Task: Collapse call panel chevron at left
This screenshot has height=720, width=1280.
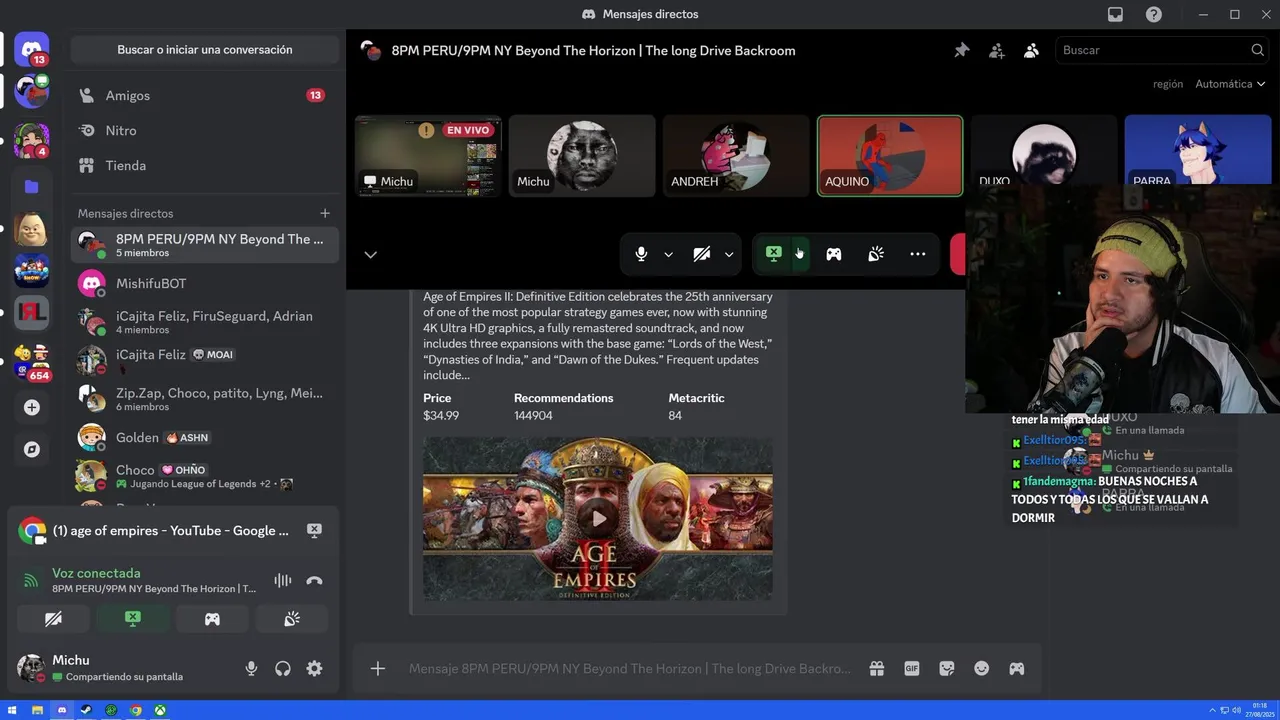Action: (370, 254)
